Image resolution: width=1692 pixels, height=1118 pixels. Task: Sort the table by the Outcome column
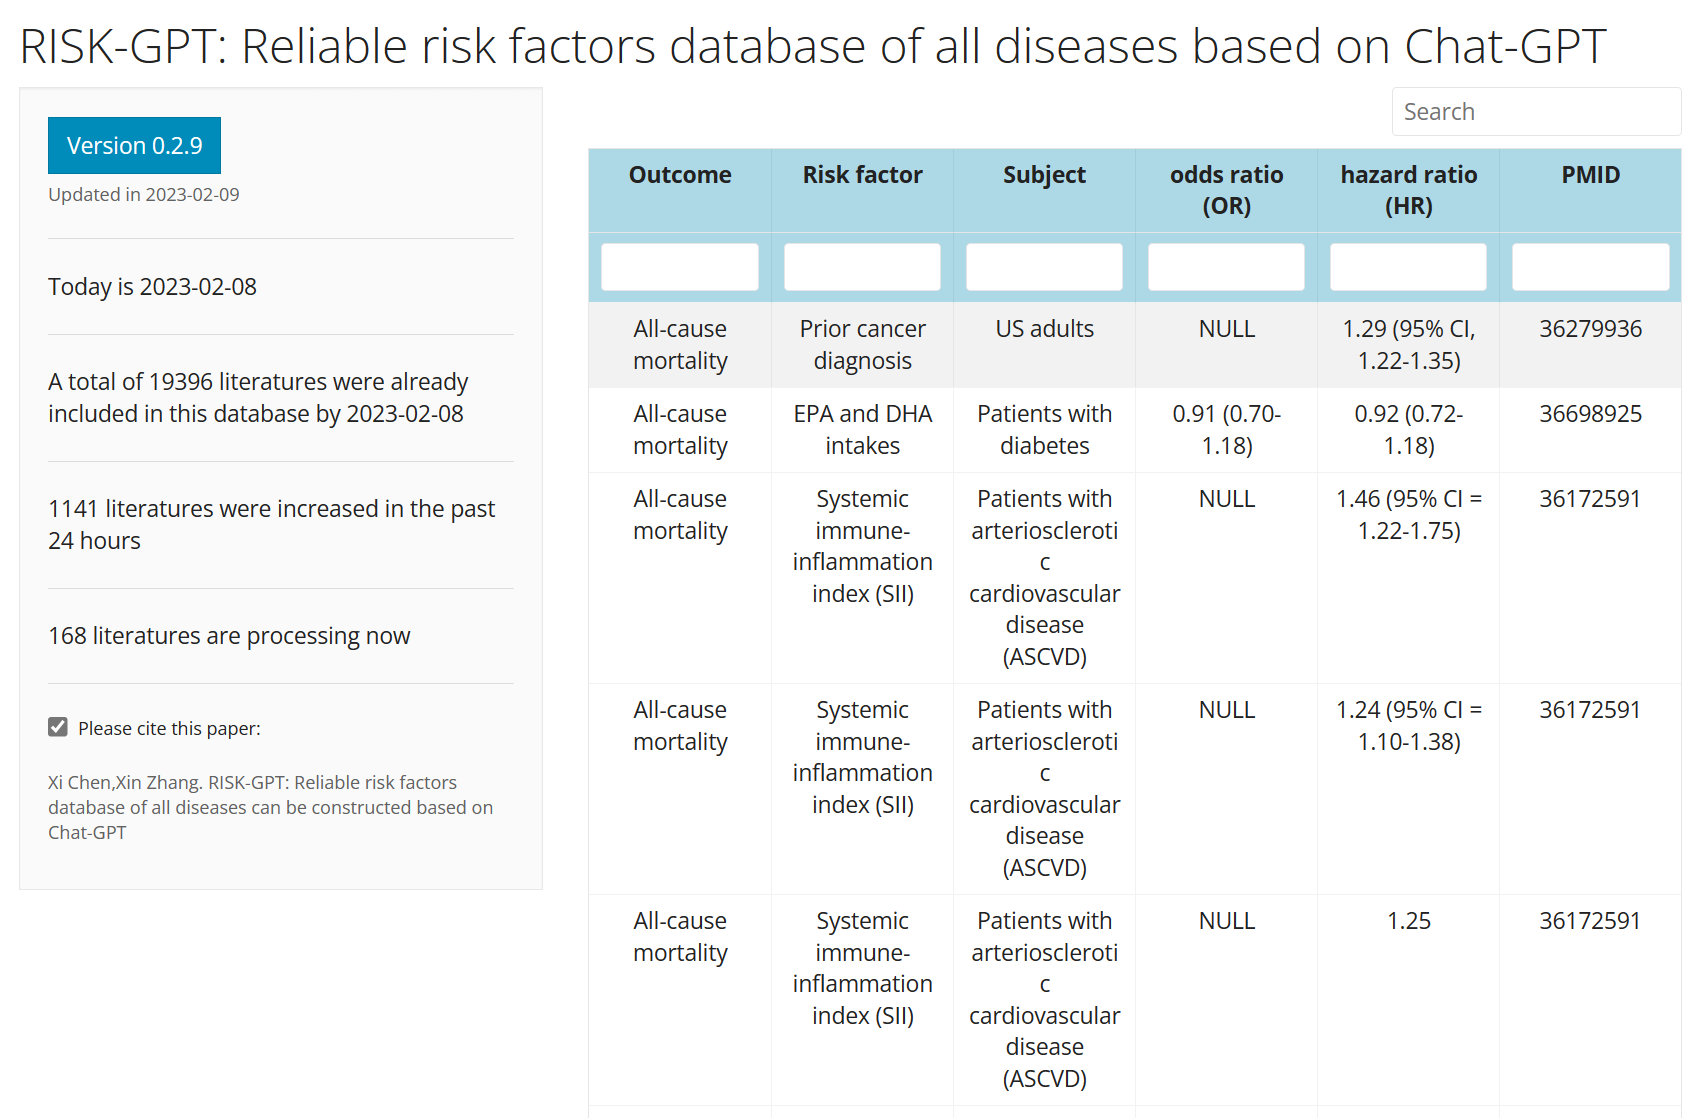680,175
